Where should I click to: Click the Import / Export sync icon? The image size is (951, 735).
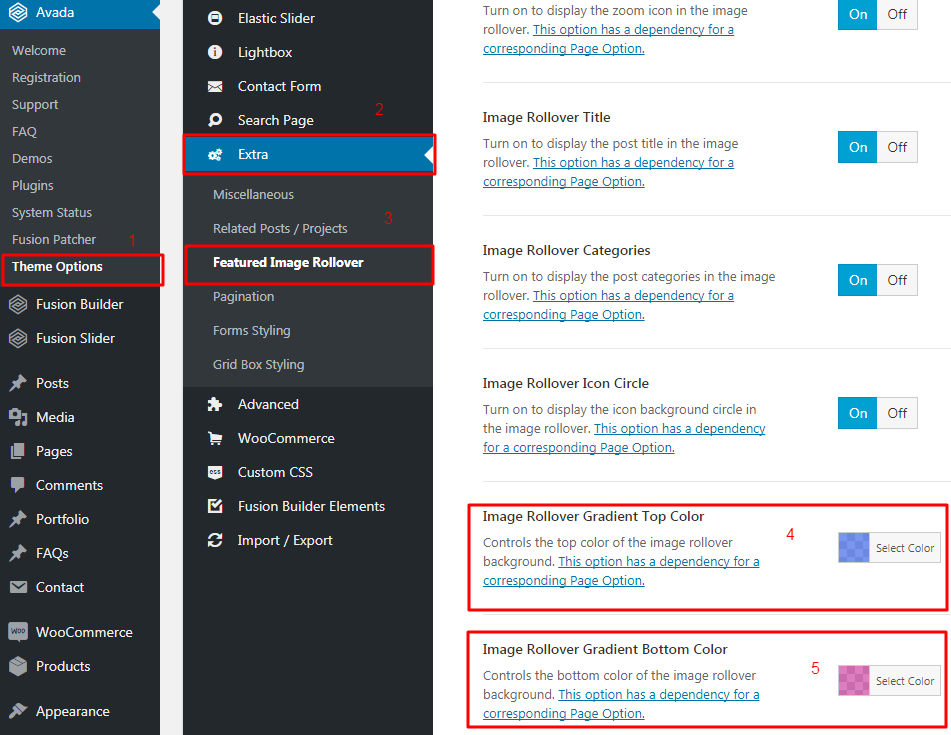(214, 539)
